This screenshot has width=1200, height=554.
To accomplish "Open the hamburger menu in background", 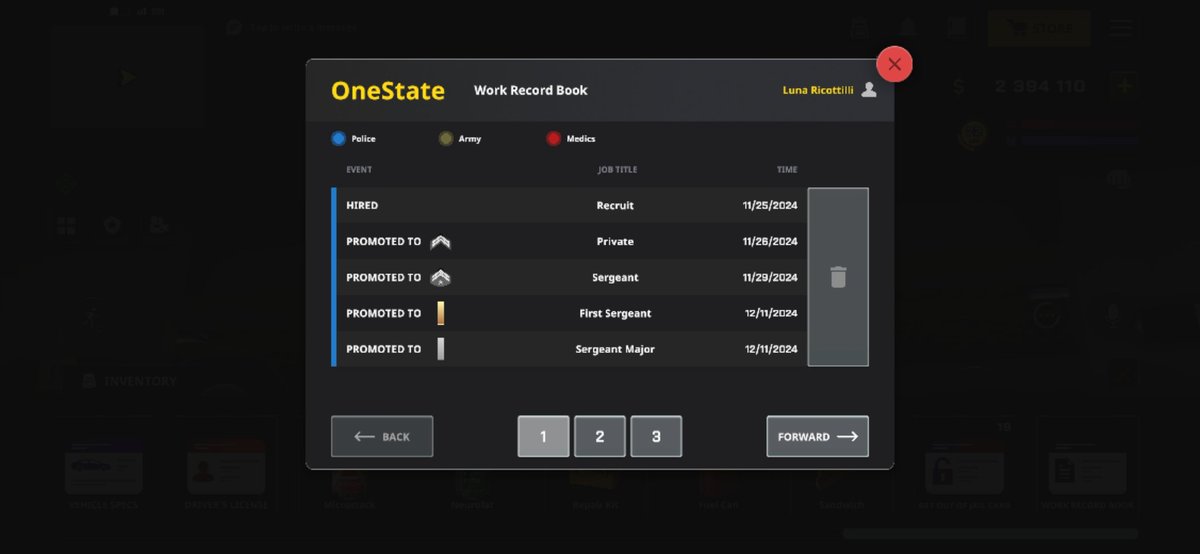I will tap(1121, 28).
